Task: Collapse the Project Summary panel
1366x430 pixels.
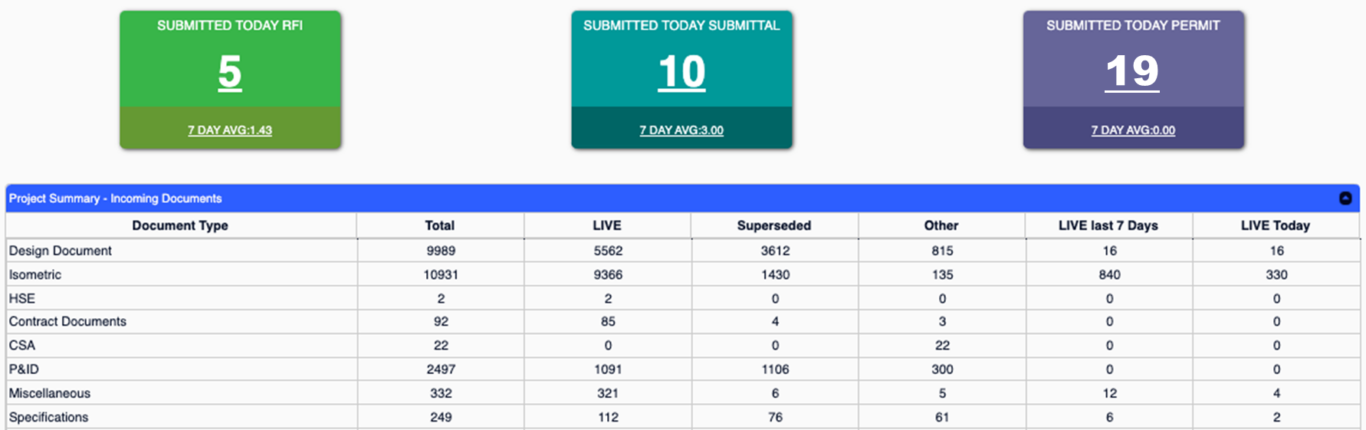Action: tap(1345, 198)
